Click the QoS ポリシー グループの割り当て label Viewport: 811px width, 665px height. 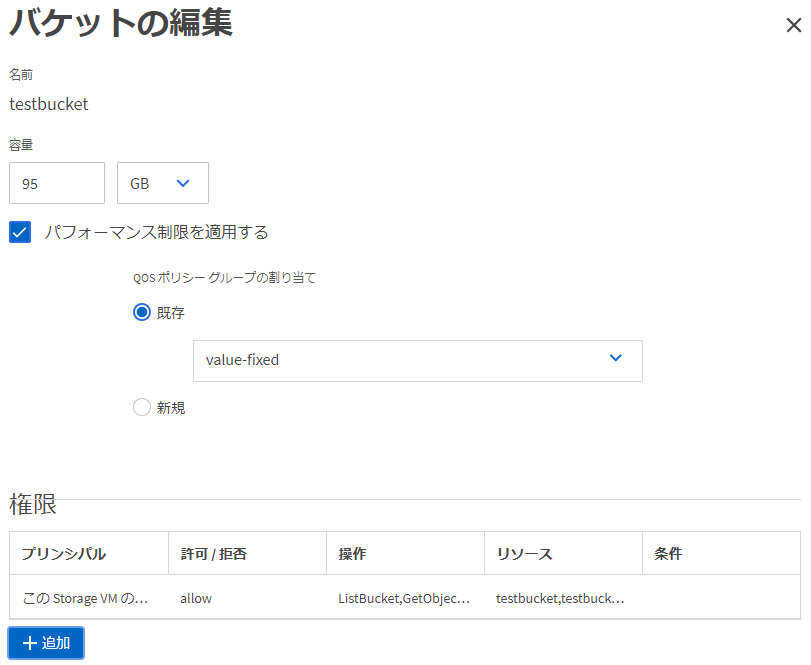point(224,278)
